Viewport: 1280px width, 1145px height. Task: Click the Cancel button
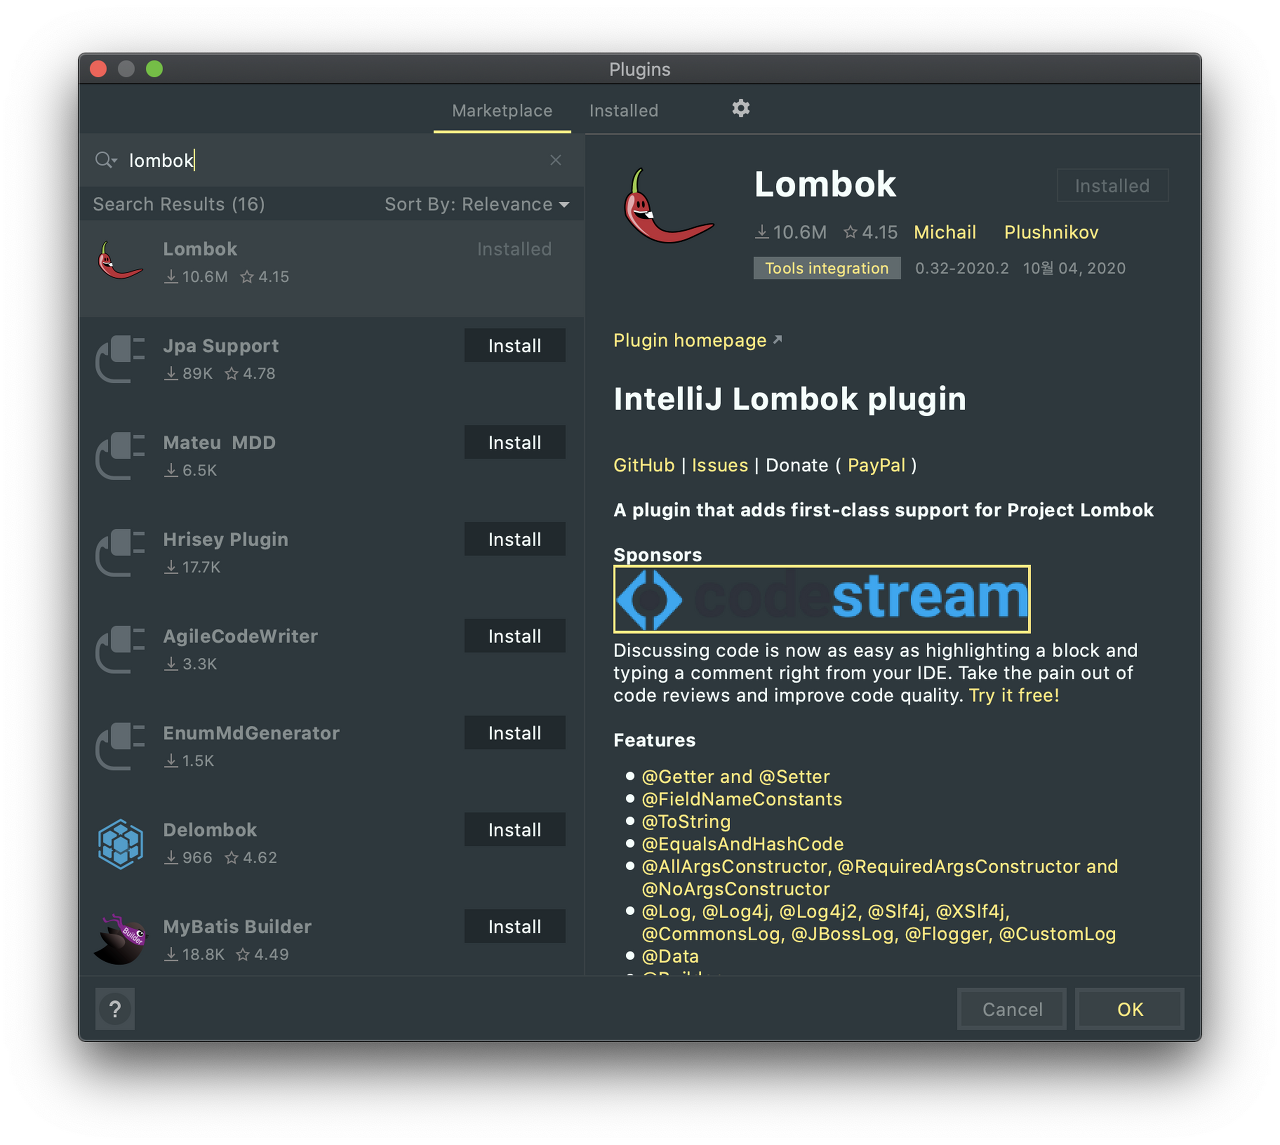(1012, 1009)
